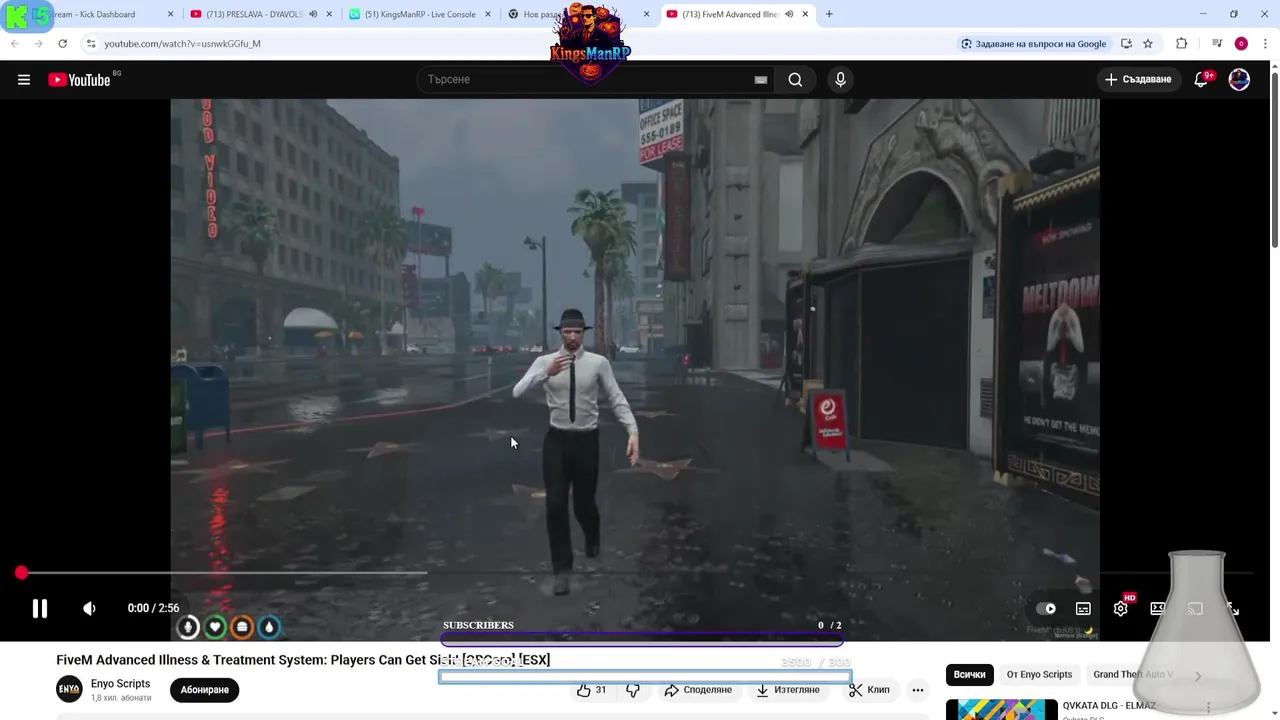Open the media control button in toolbar
The width and height of the screenshot is (1280, 720).
tap(1217, 44)
